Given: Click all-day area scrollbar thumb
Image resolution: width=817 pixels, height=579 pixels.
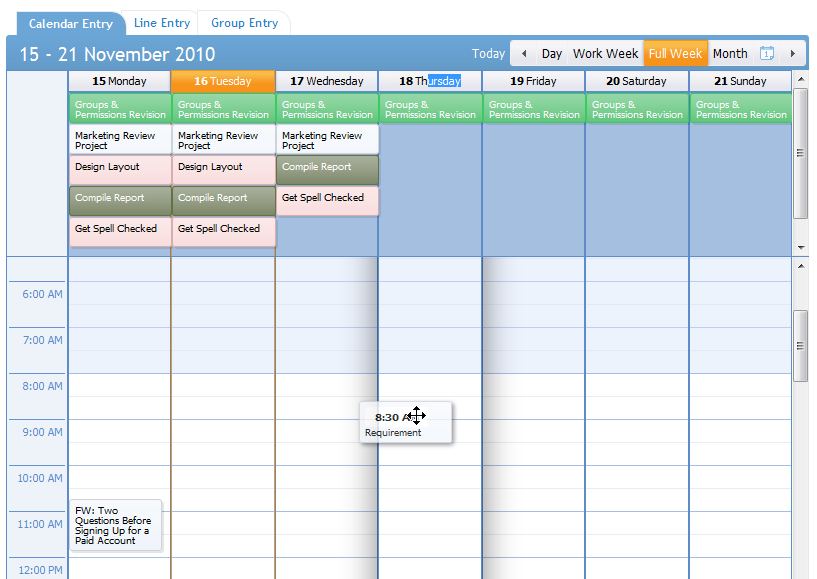Looking at the screenshot, I should 800,153.
